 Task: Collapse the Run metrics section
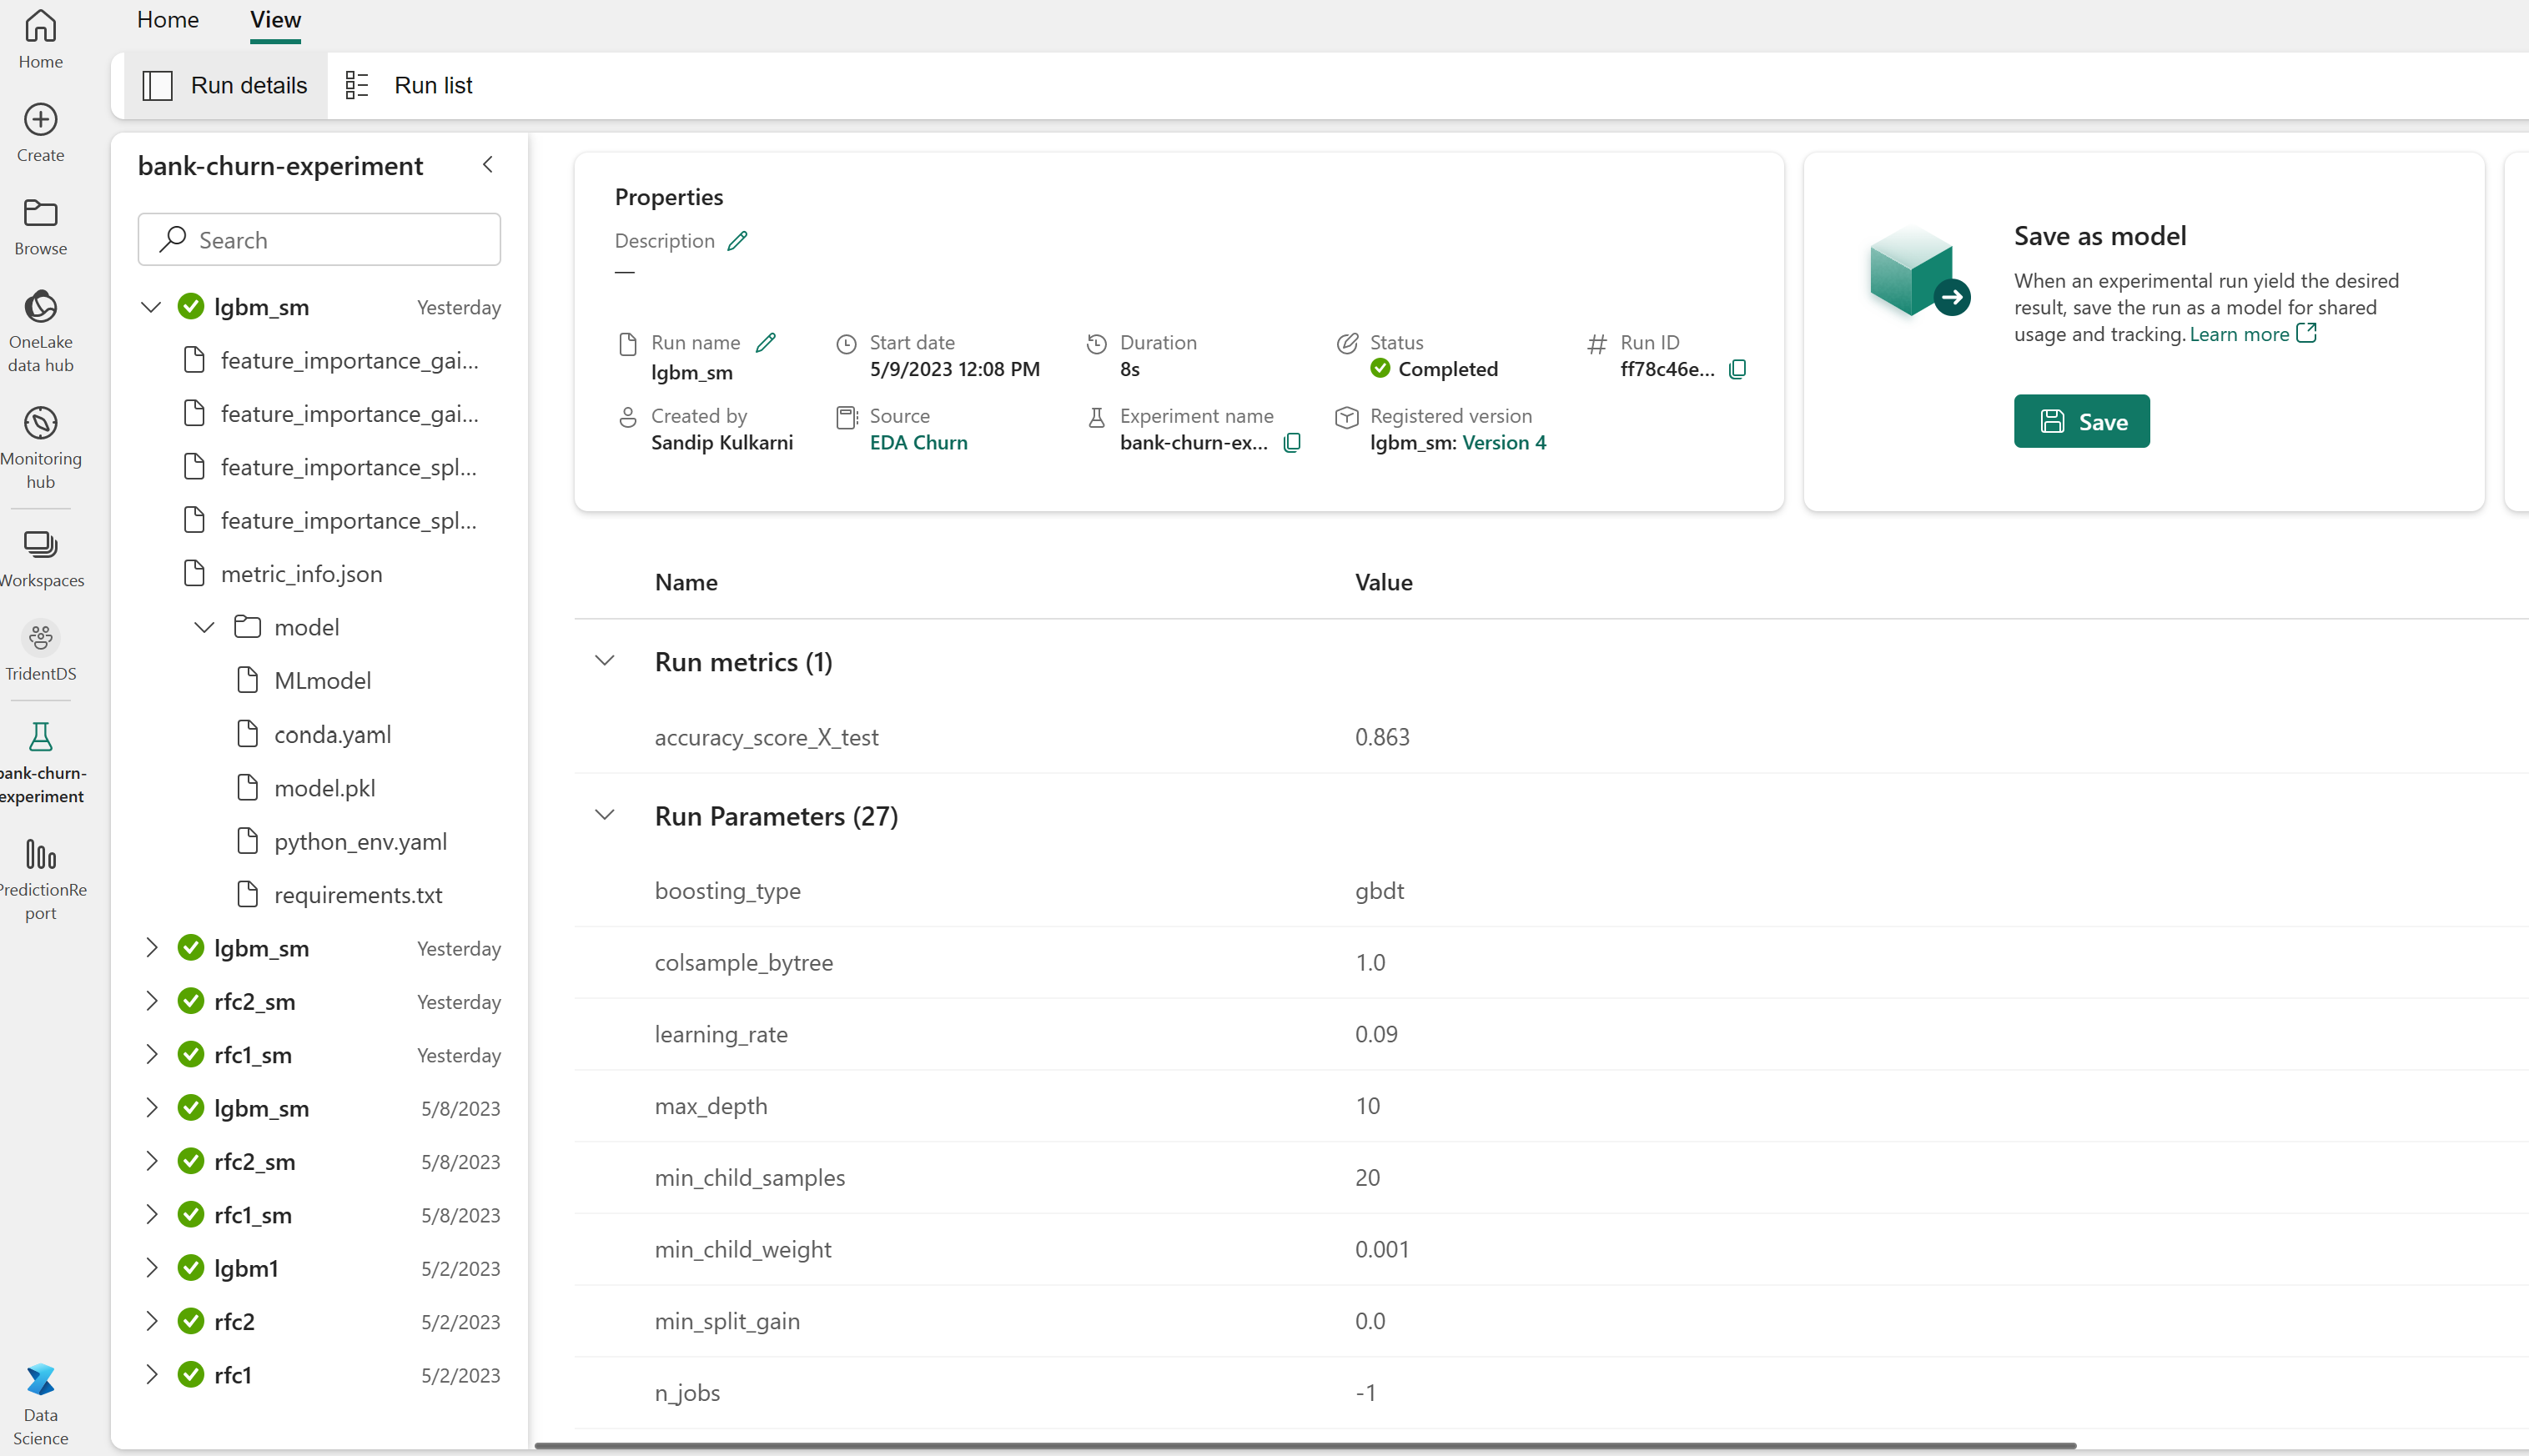[605, 660]
